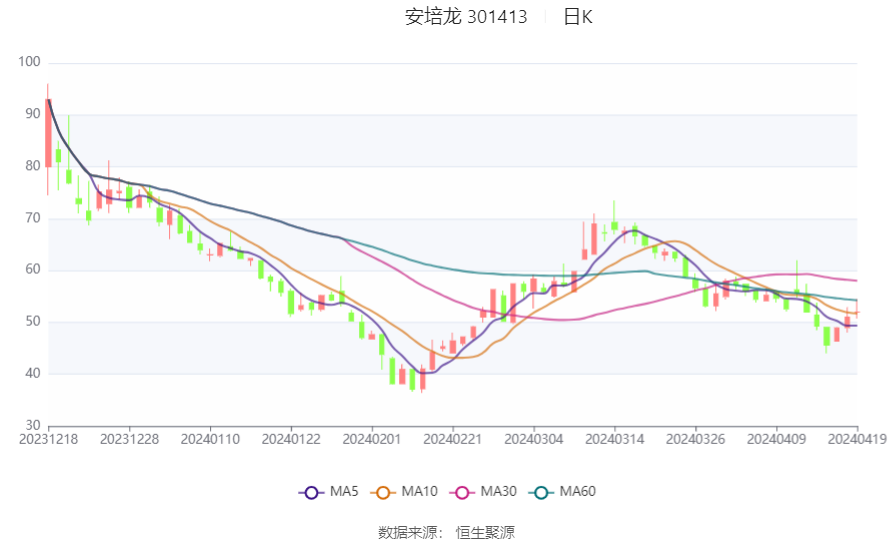
Task: Click the 20240201 date axis label
Action: [x=372, y=440]
